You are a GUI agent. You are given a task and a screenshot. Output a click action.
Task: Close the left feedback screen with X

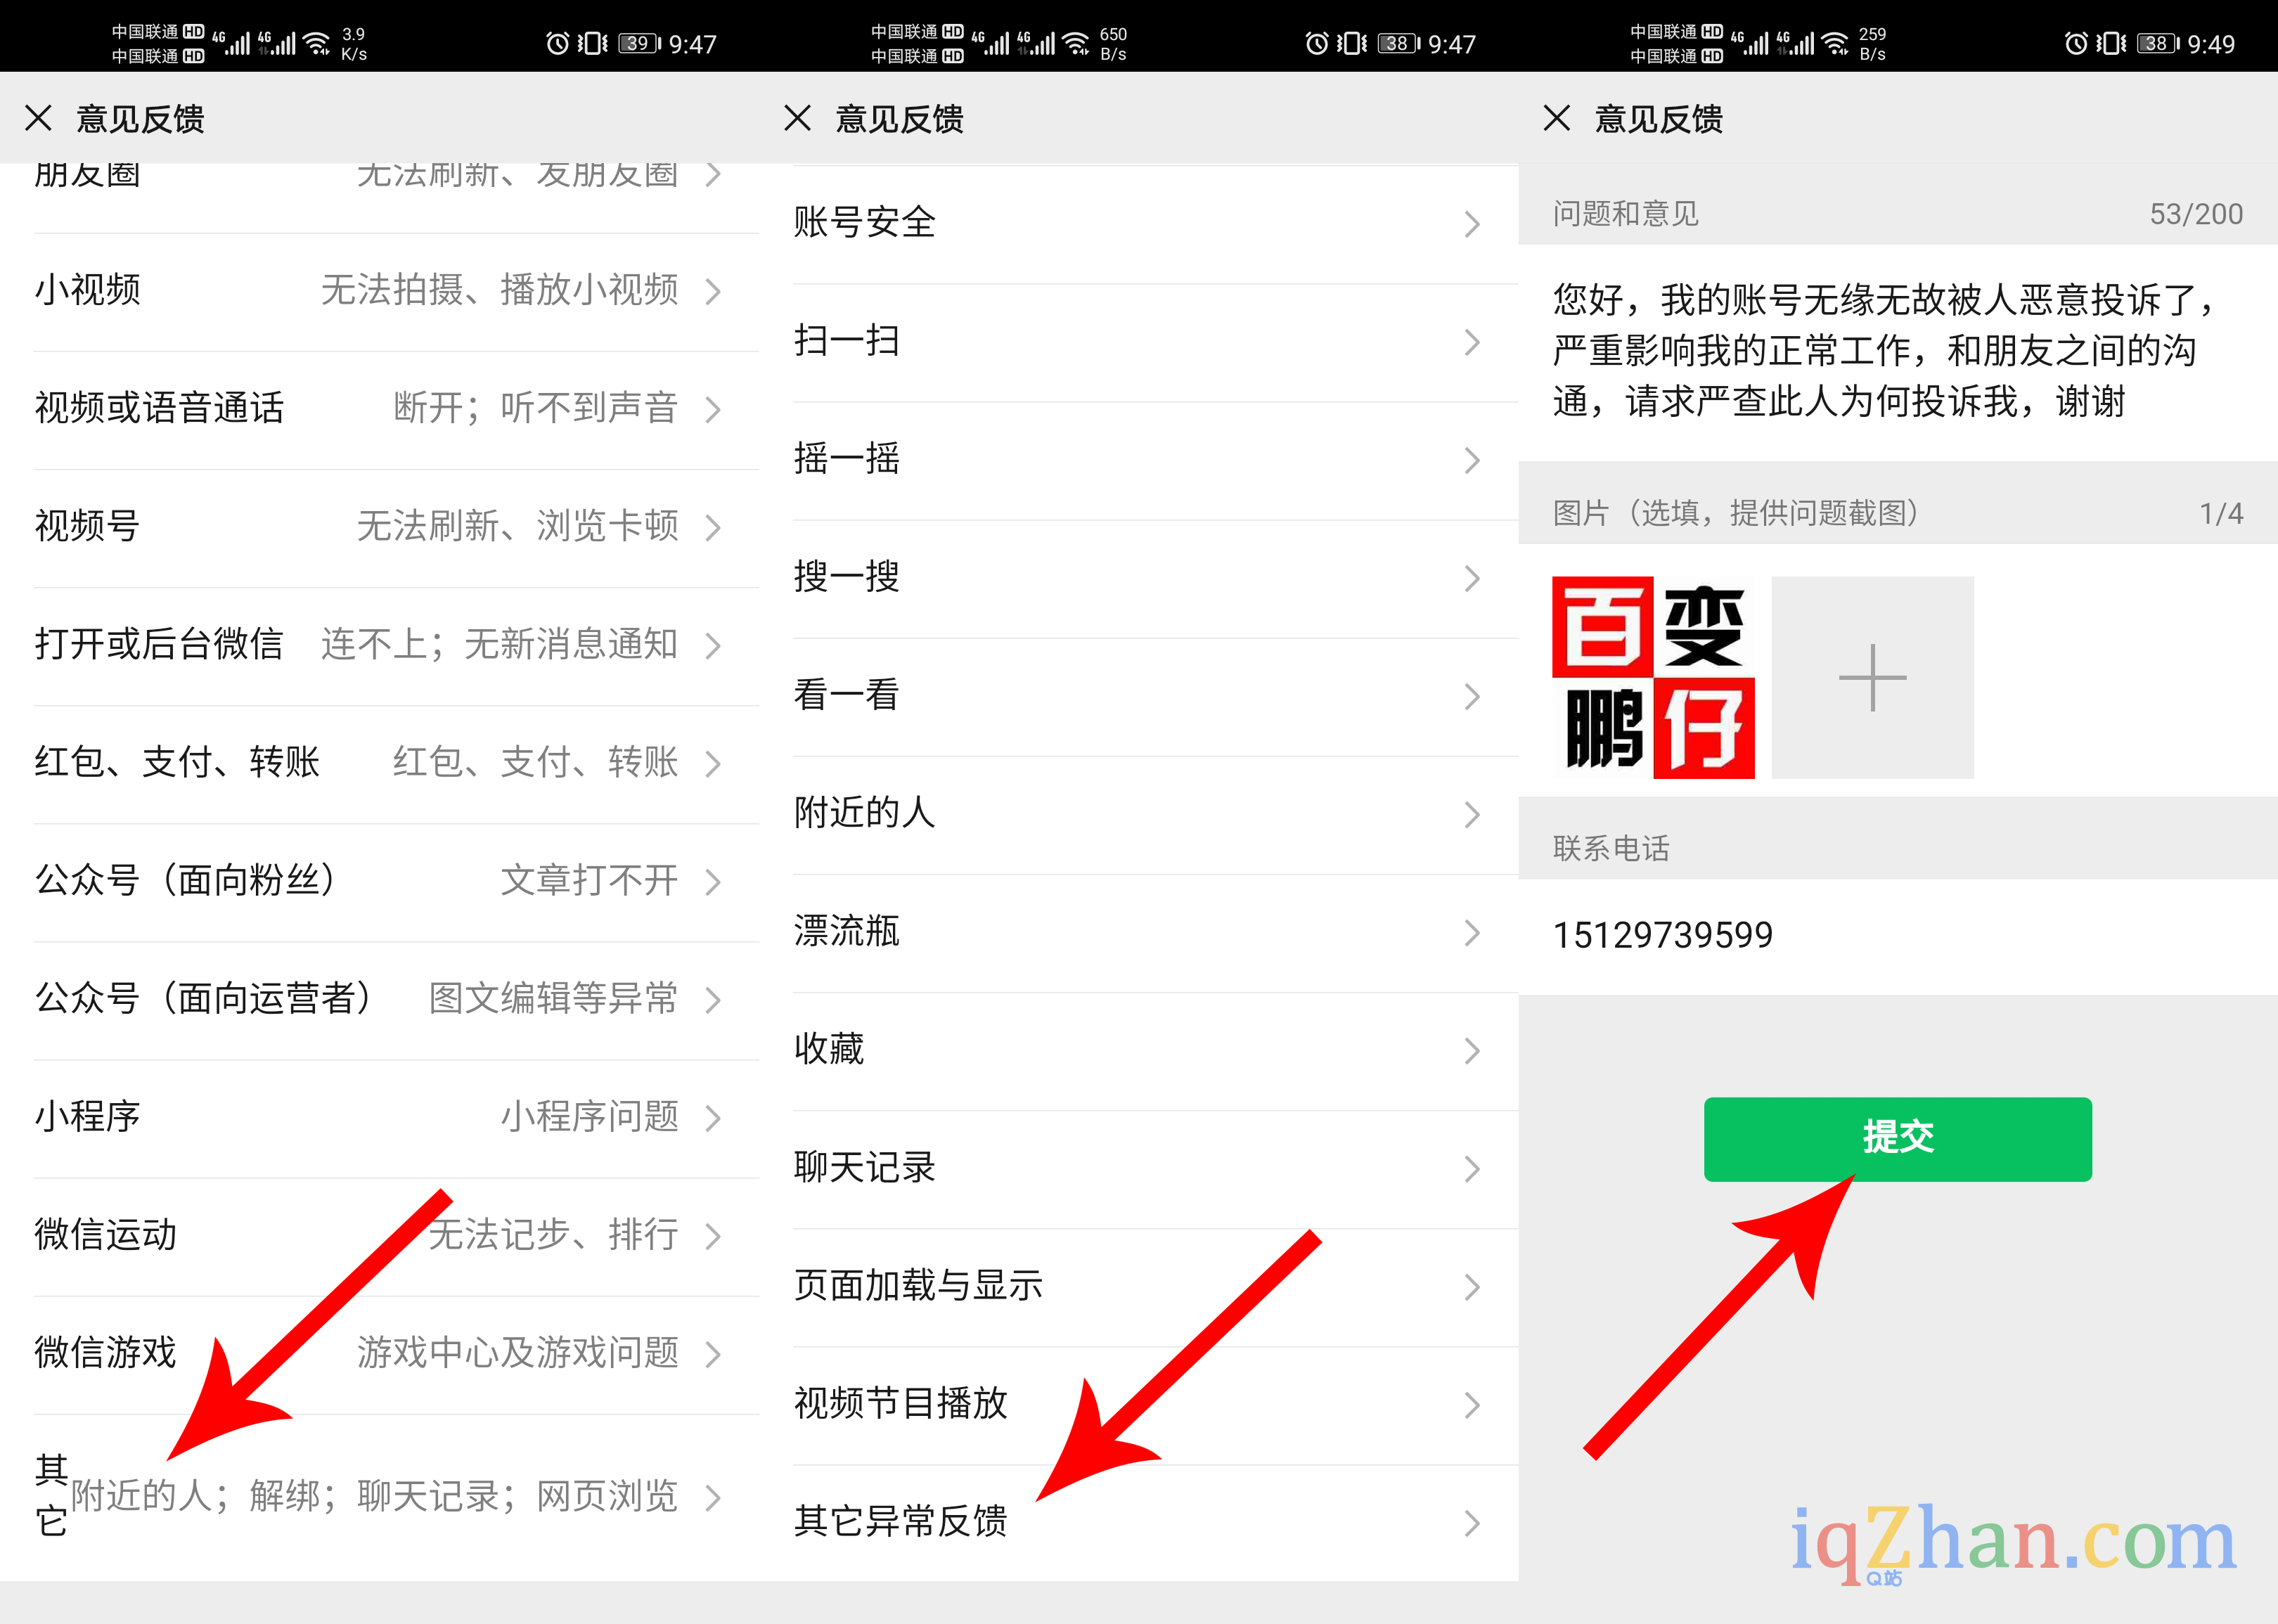[38, 118]
